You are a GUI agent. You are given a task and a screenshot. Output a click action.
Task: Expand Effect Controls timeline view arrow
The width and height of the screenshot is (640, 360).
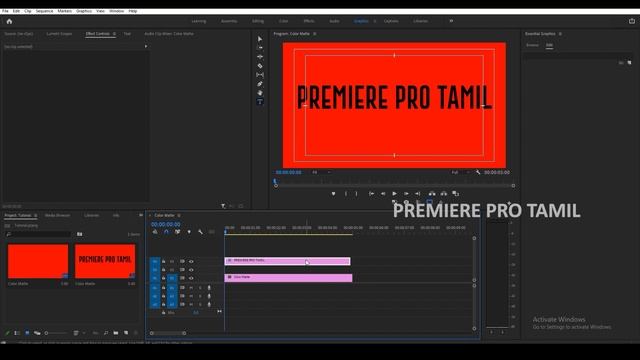(x=146, y=47)
